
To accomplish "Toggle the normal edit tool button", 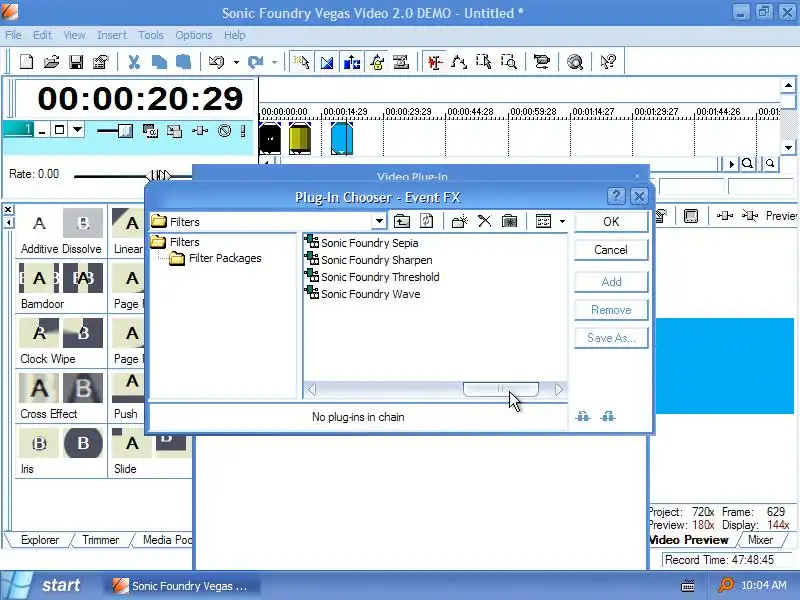I will 434,62.
